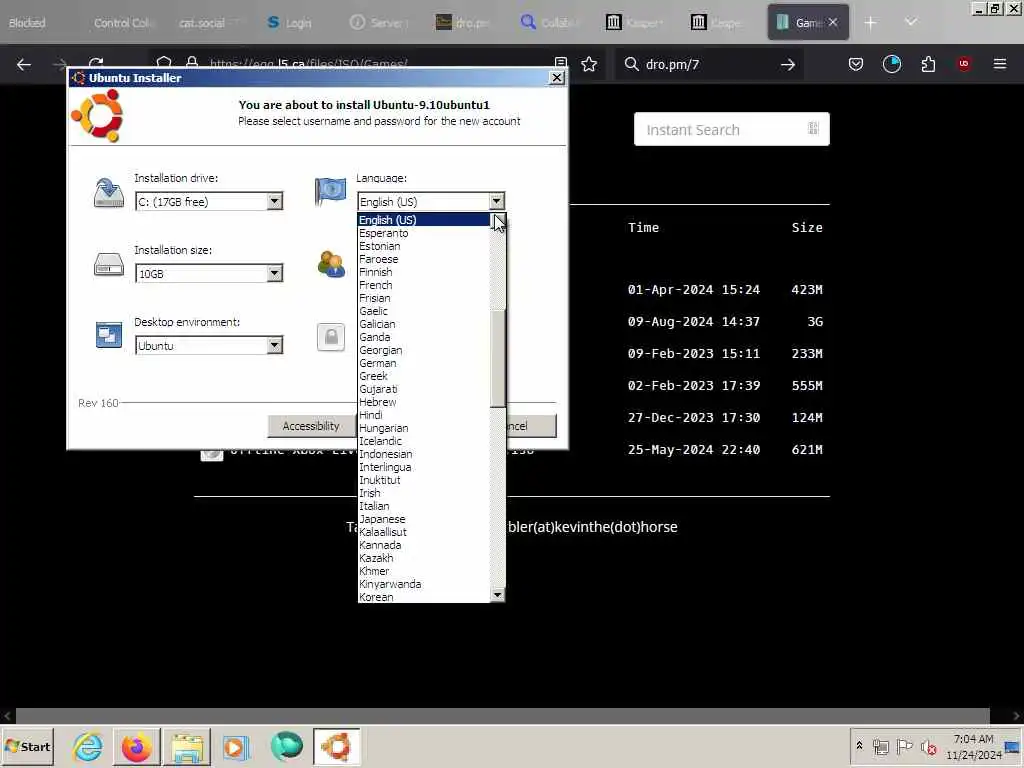
Task: Pick Japanese in the language list
Action: tap(382, 519)
